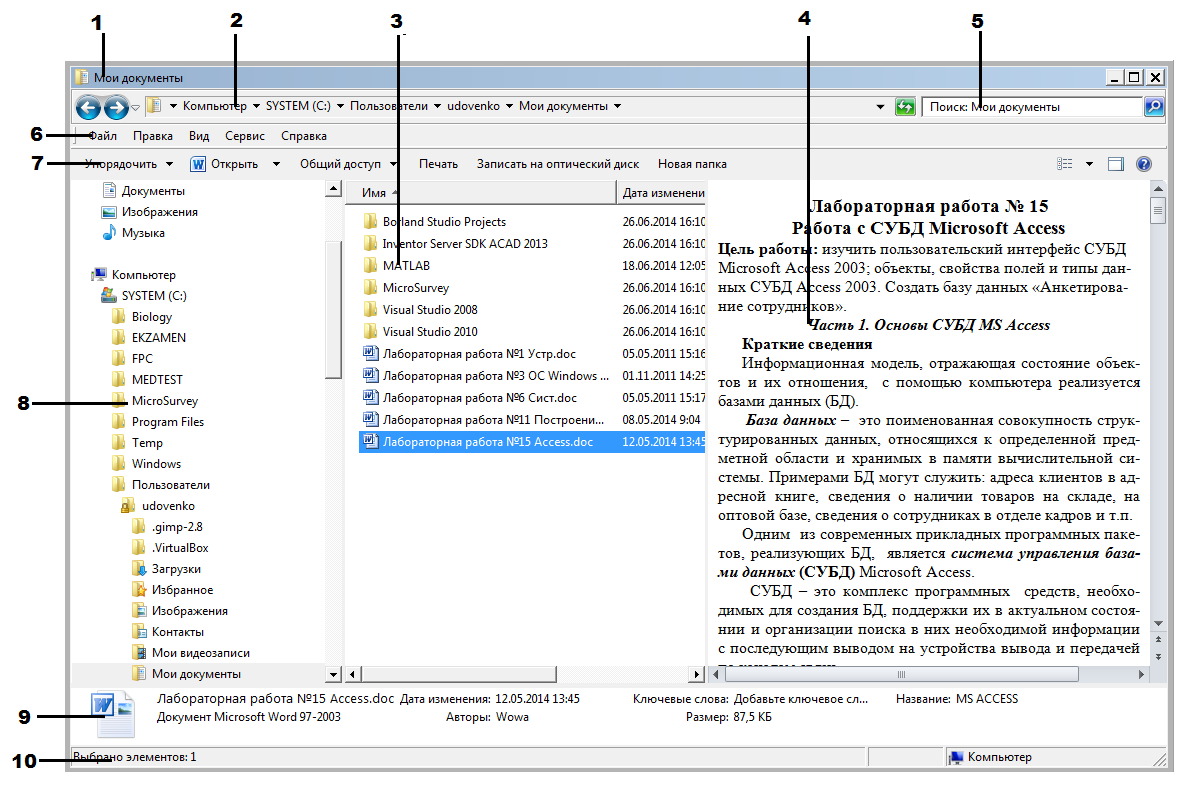Click the Forward navigation arrow
Screen dimensions: 1202x802
(116, 106)
